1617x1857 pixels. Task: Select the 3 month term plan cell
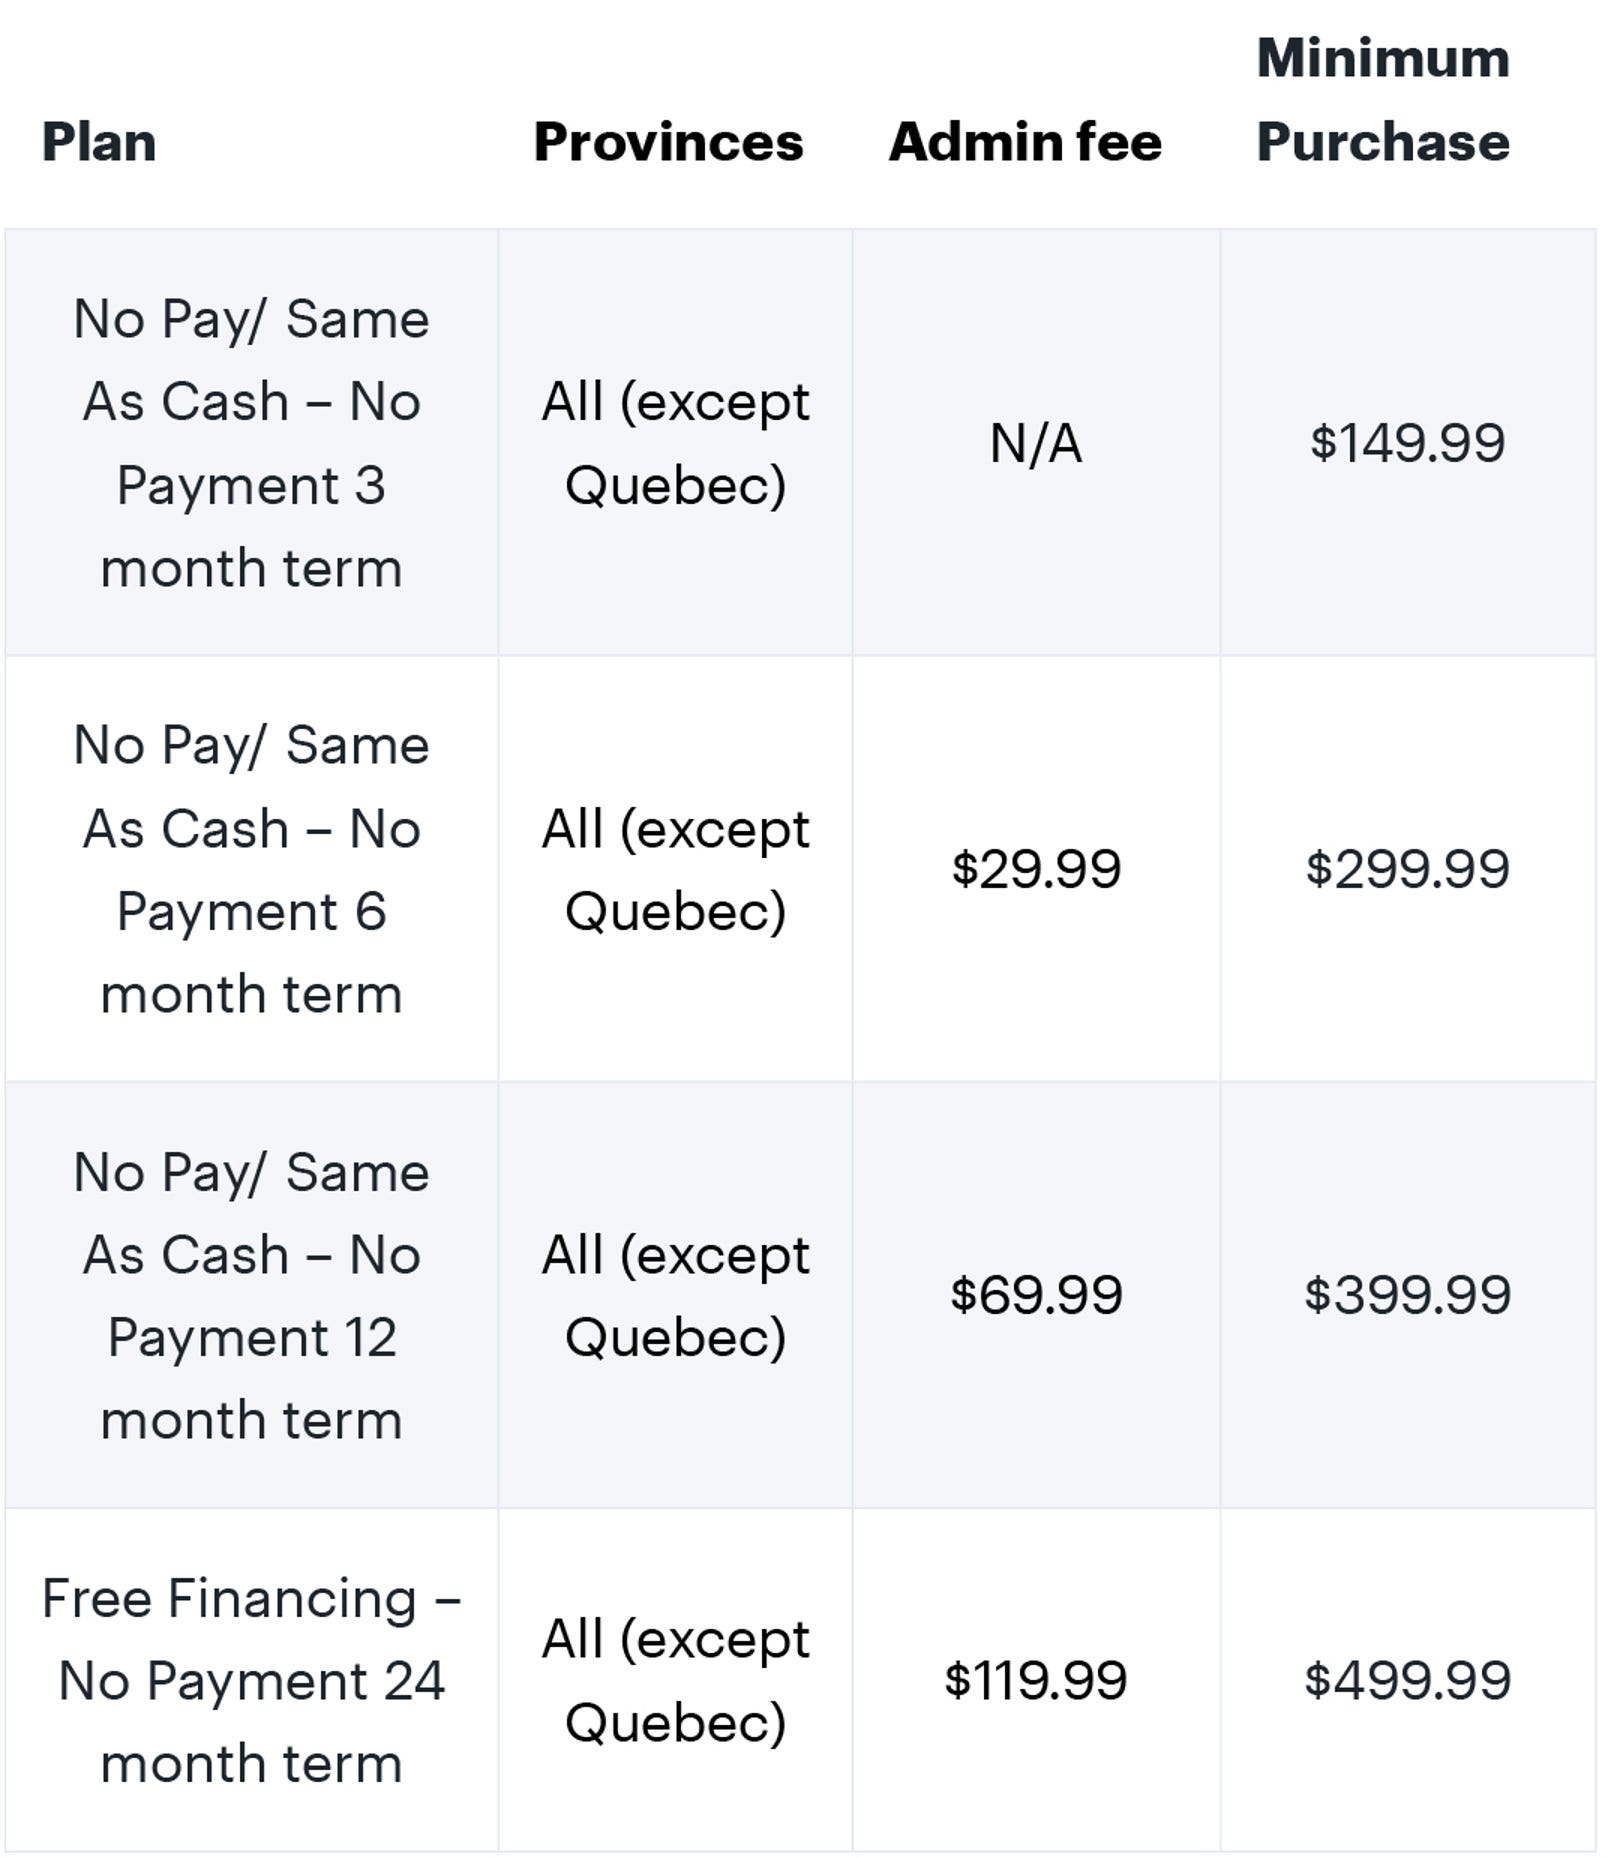tap(252, 443)
